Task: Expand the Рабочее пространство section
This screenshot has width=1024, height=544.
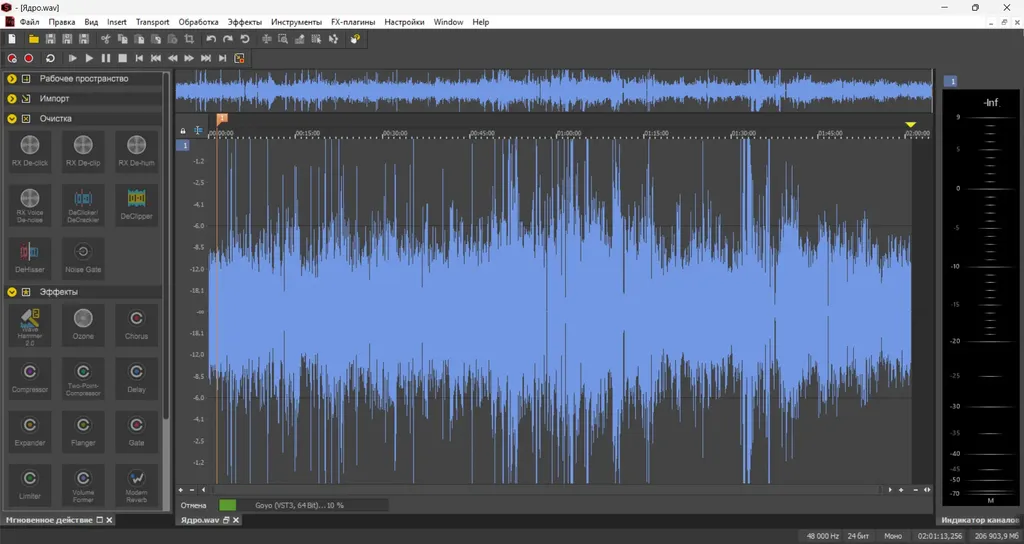Action: 12,78
